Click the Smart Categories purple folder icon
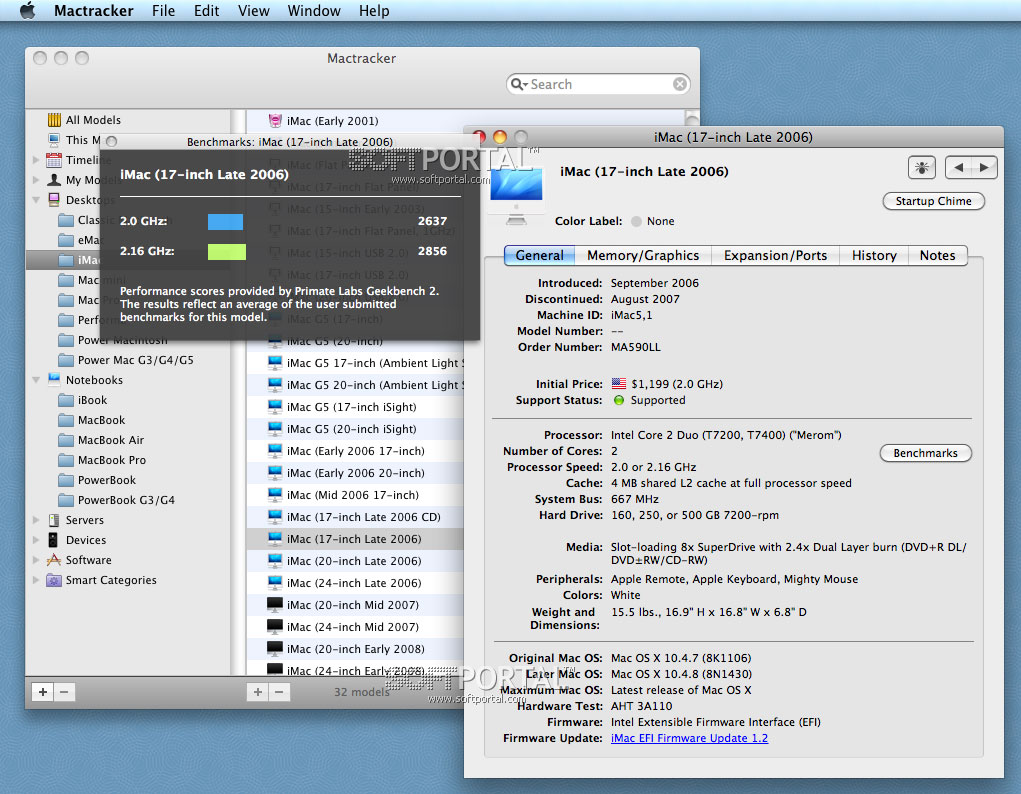 pos(54,580)
